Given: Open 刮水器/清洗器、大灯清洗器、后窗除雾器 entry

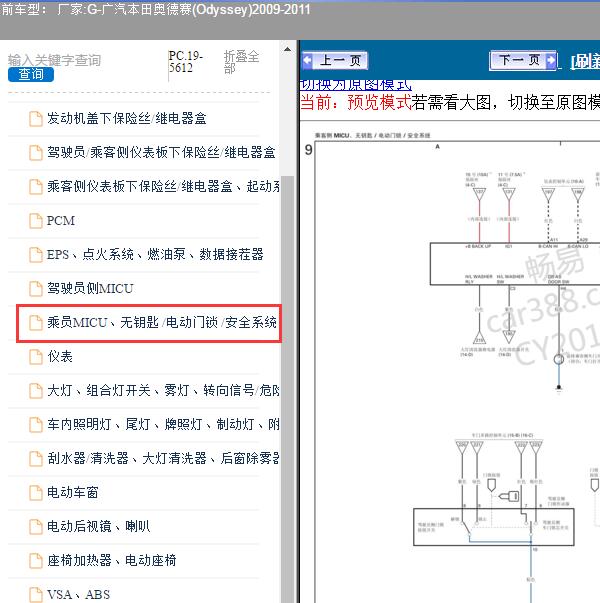Looking at the screenshot, I should pyautogui.click(x=163, y=458).
